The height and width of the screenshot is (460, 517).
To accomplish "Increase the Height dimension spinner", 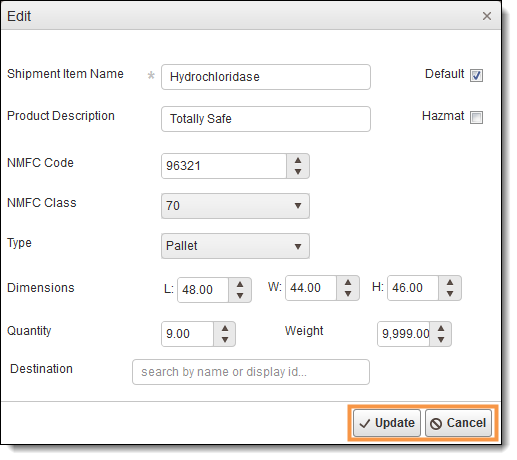I will [x=450, y=282].
